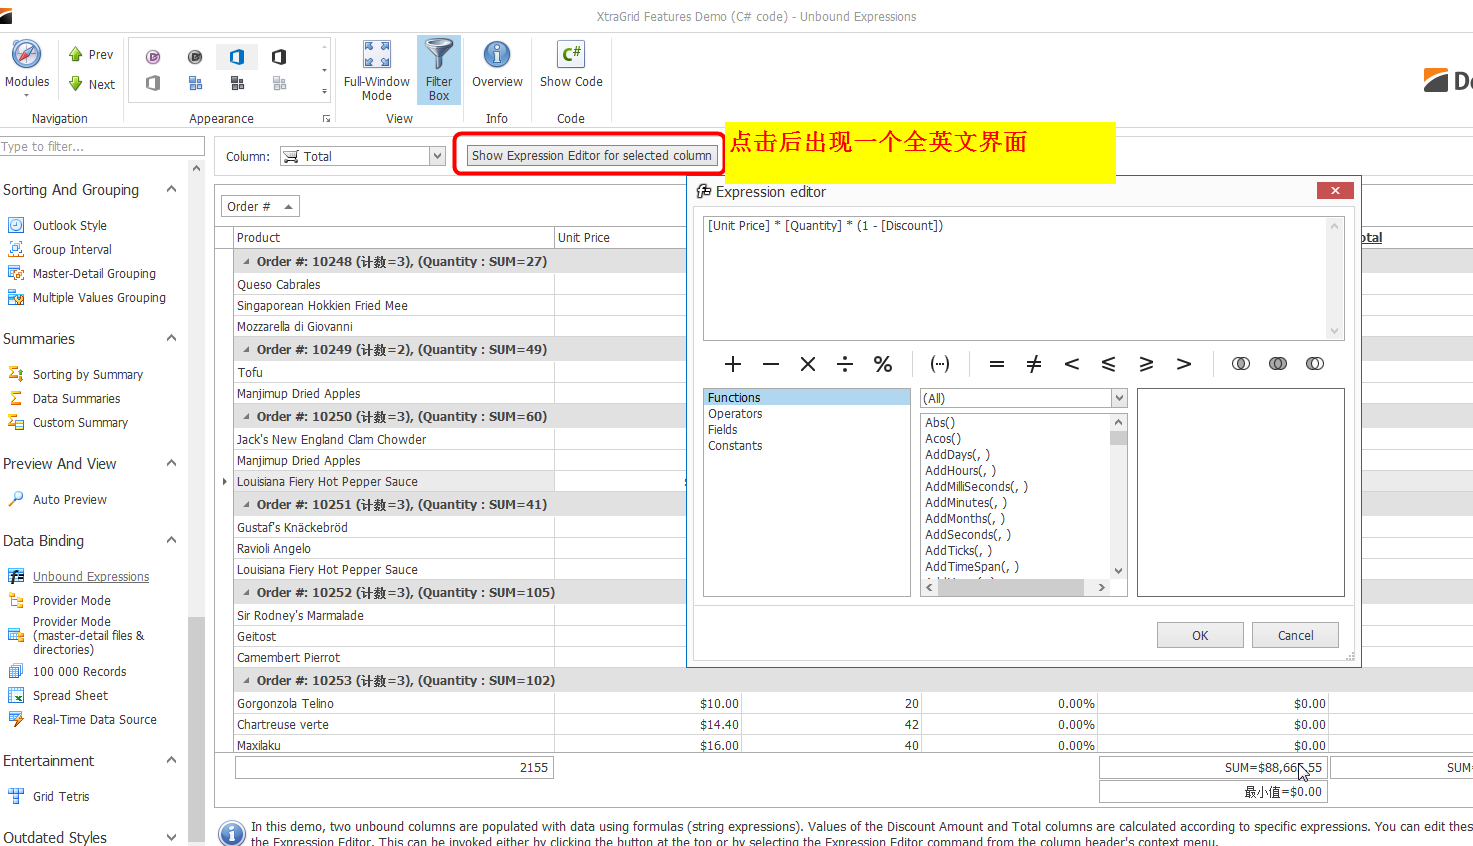Insert the not-equal operator symbol
Image resolution: width=1473 pixels, height=846 pixels.
click(x=1034, y=364)
